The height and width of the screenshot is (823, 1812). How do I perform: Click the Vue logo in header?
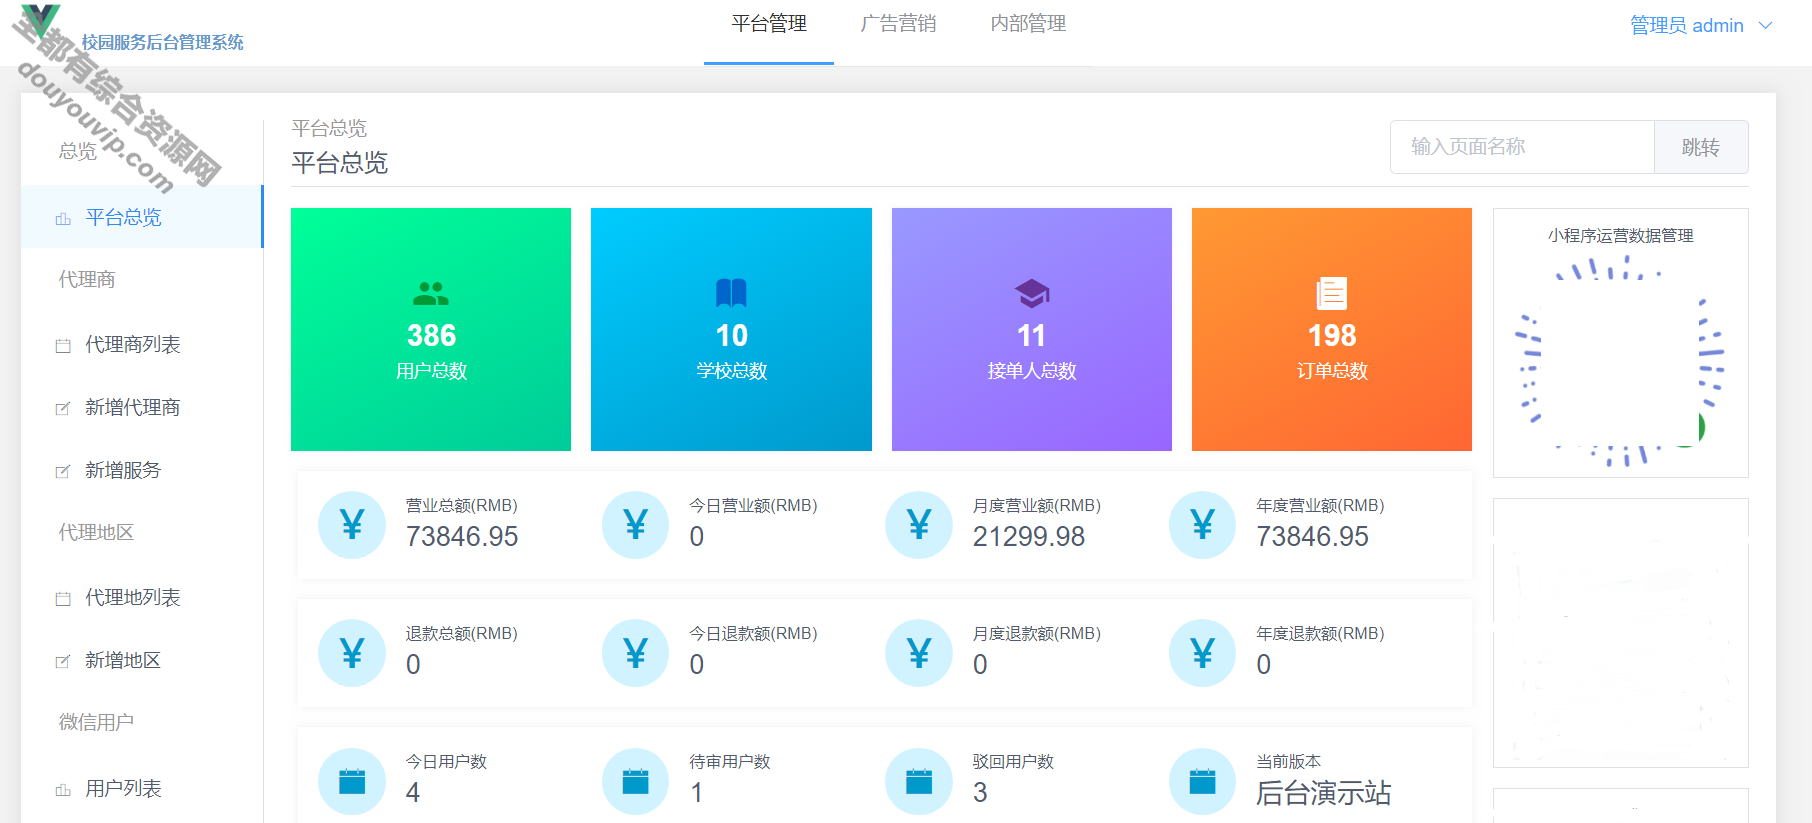click(x=41, y=20)
